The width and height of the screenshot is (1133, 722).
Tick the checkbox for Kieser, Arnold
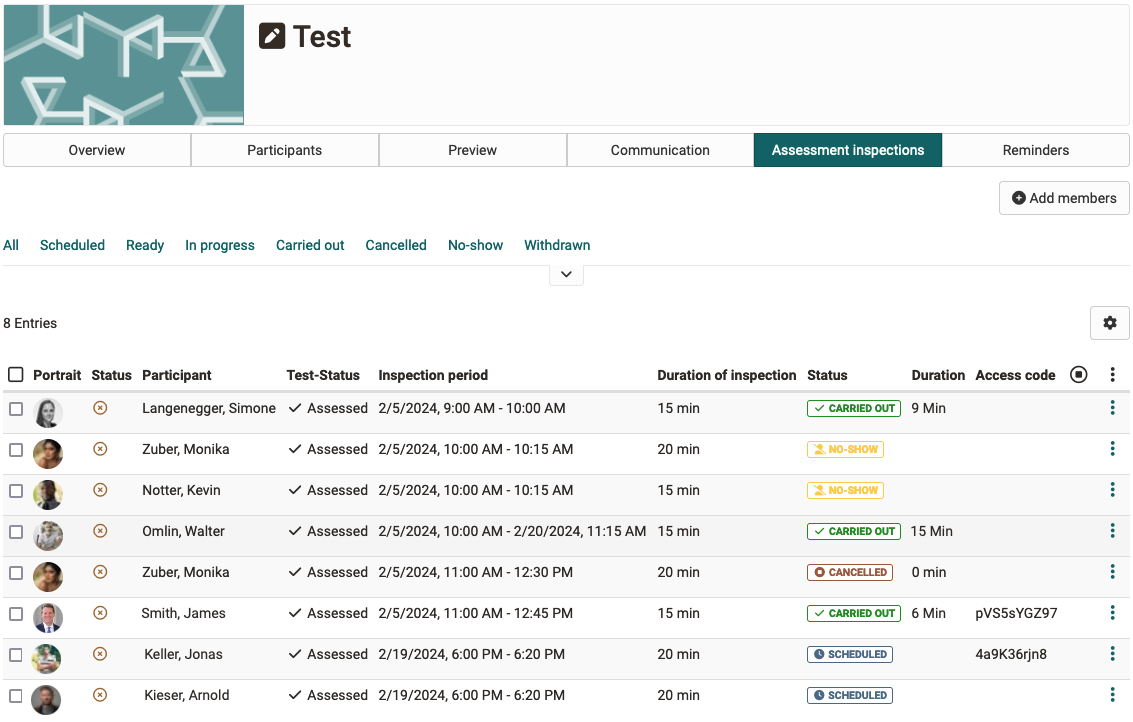pyautogui.click(x=16, y=696)
